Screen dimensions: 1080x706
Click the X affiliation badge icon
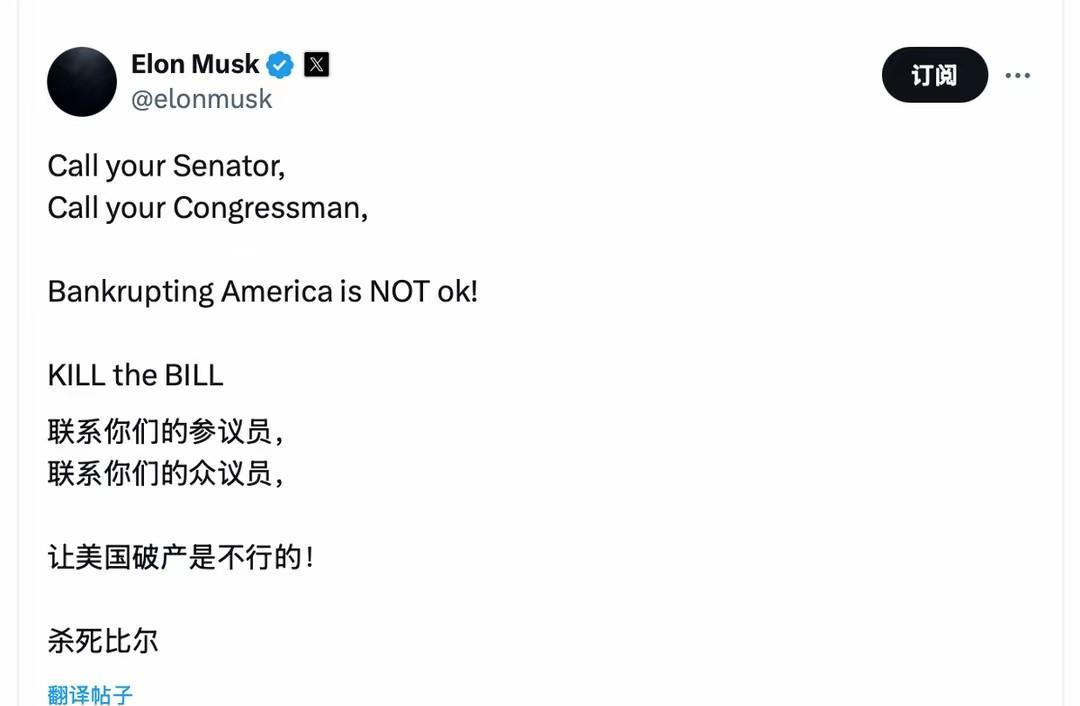pos(316,66)
